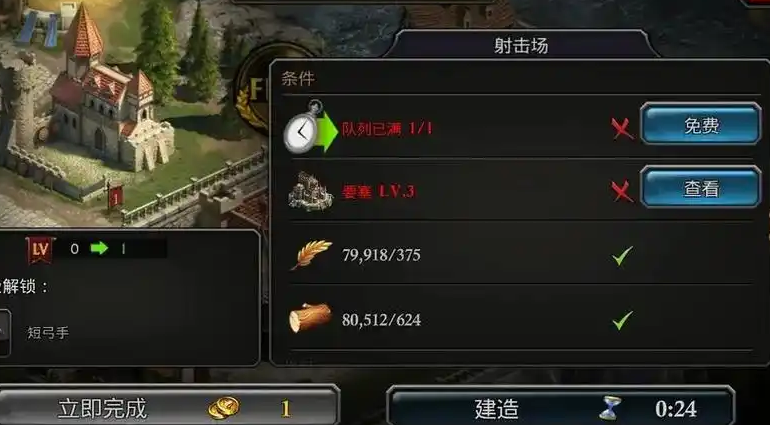770x425 pixels.
Task: Click the green checkmark for food requirement
Action: [x=622, y=255]
